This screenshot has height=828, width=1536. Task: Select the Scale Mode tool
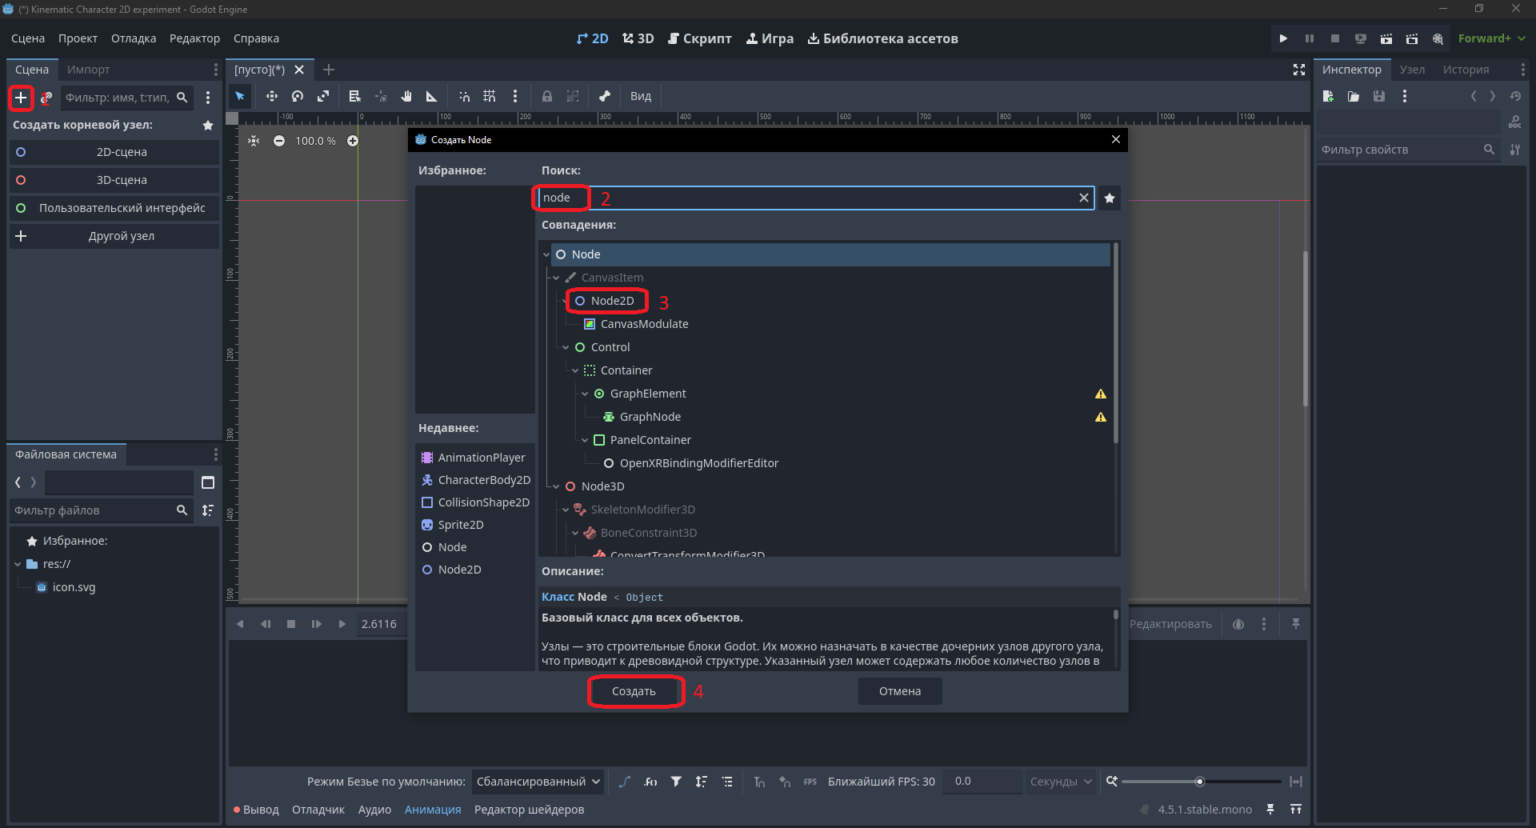coord(323,96)
